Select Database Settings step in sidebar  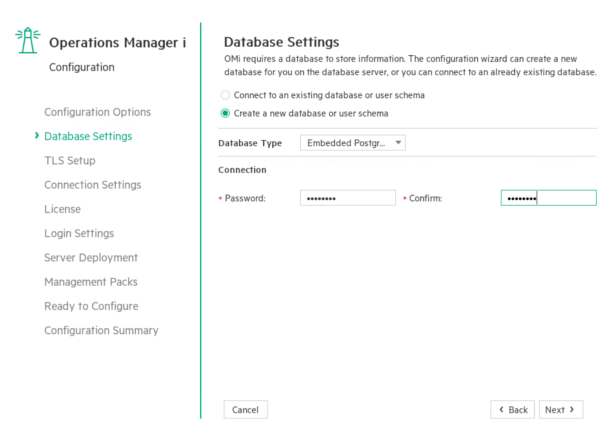pos(88,136)
